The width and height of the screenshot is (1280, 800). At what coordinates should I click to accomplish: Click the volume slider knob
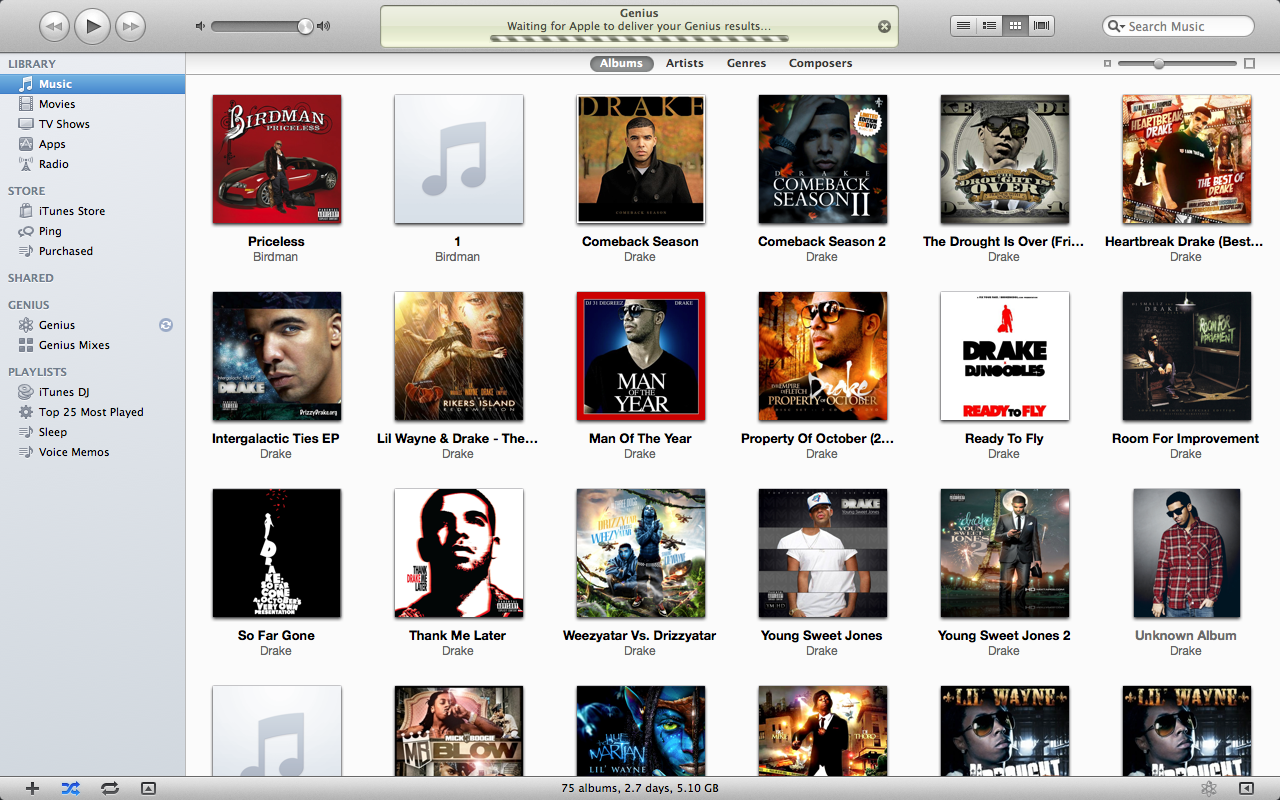click(x=305, y=26)
